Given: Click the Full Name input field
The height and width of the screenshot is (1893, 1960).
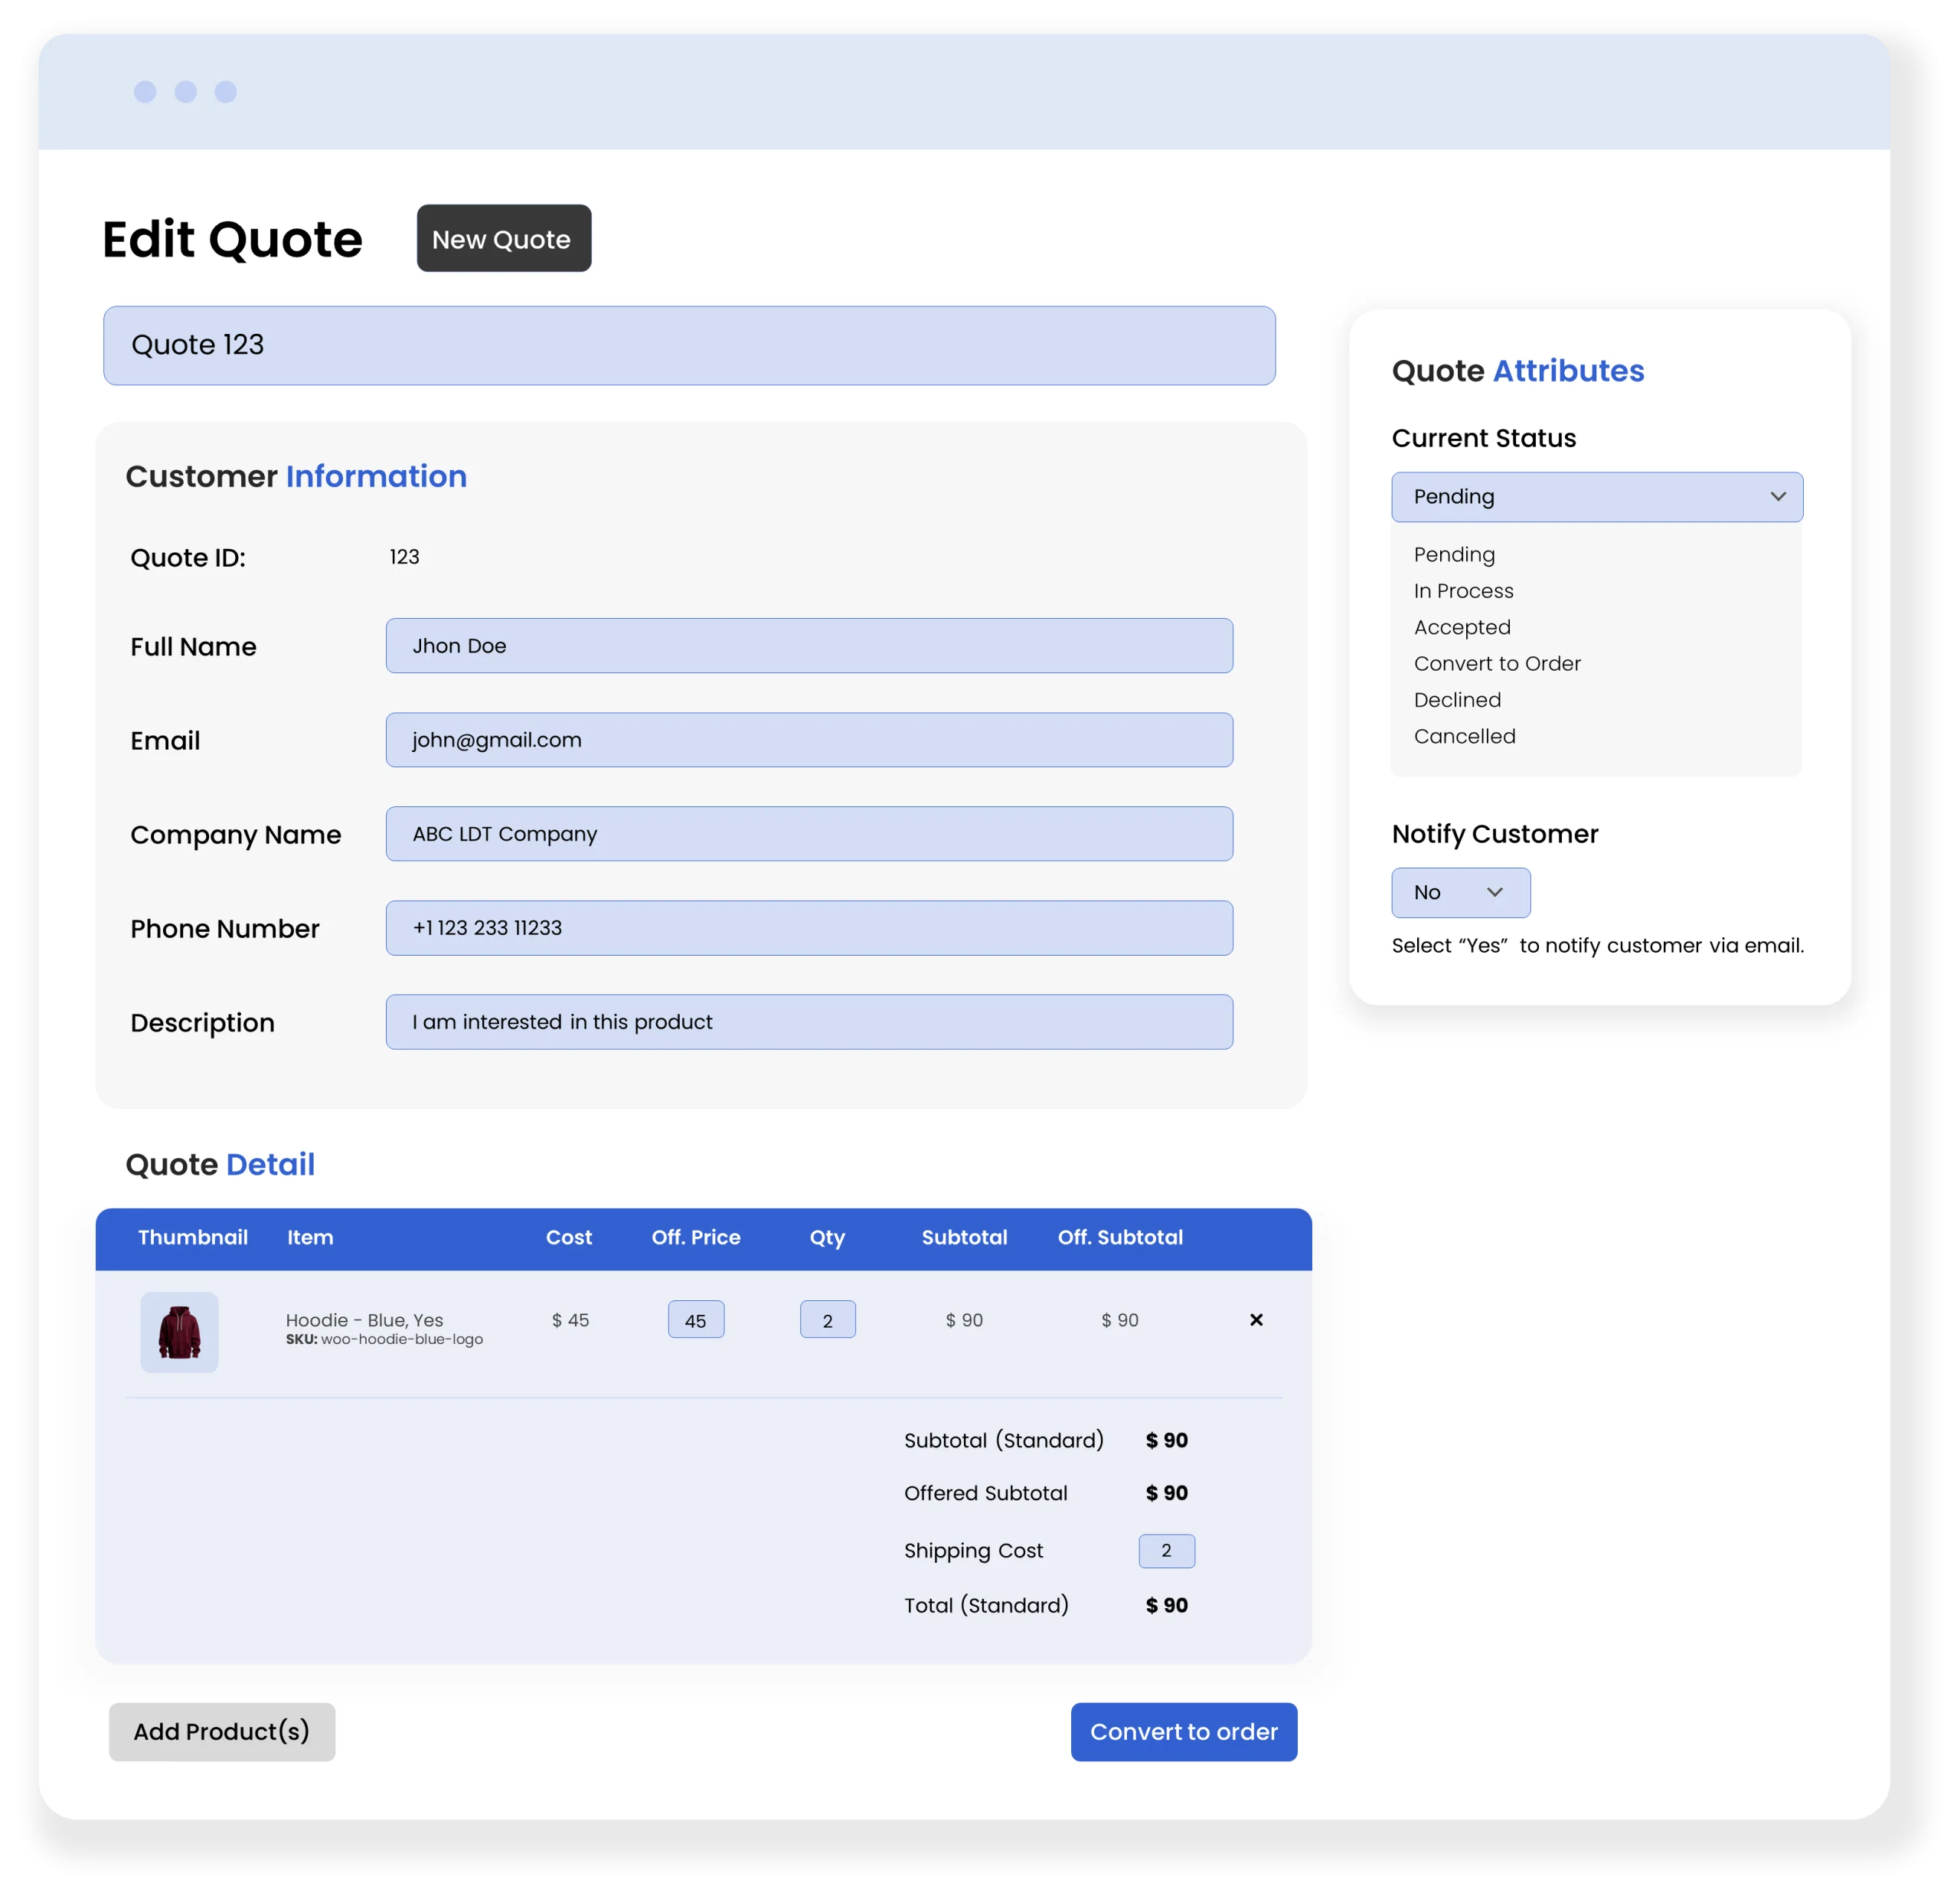Looking at the screenshot, I should pyautogui.click(x=808, y=646).
